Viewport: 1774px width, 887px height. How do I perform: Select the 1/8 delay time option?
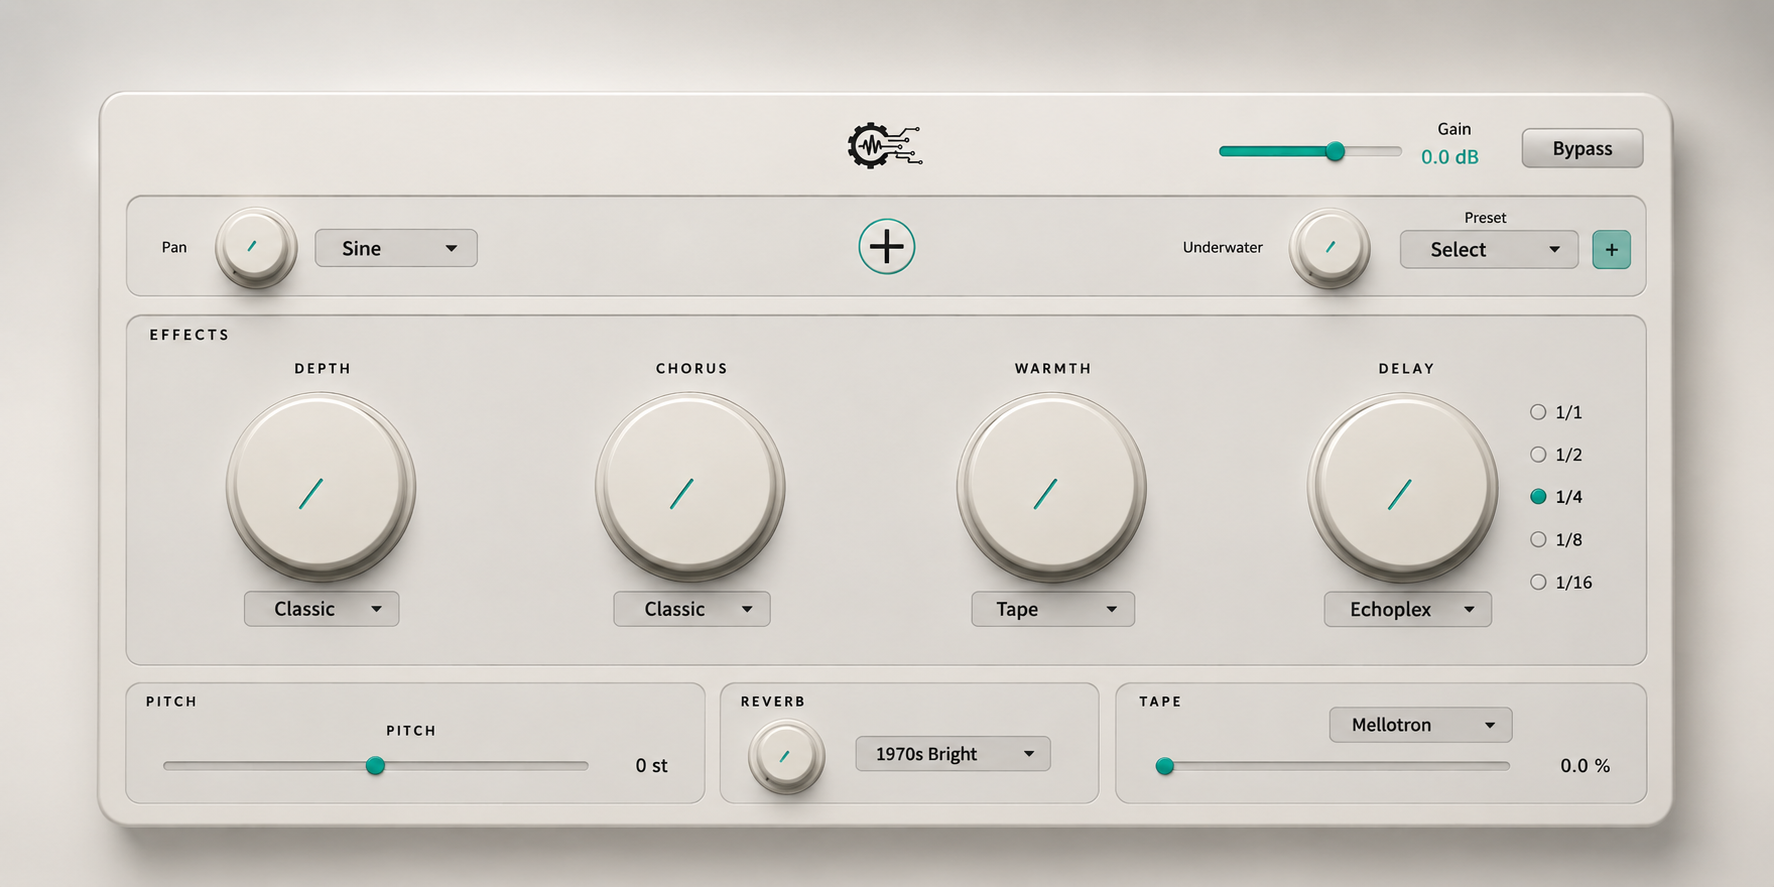click(x=1555, y=540)
